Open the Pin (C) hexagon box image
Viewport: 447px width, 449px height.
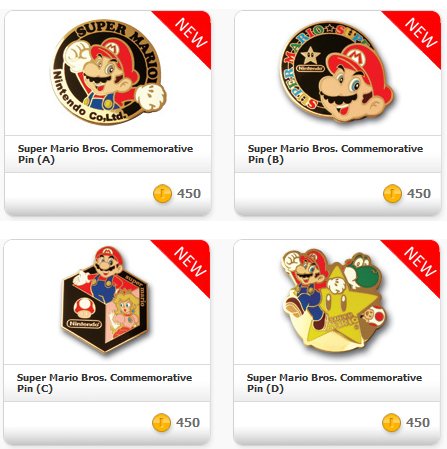105,299
